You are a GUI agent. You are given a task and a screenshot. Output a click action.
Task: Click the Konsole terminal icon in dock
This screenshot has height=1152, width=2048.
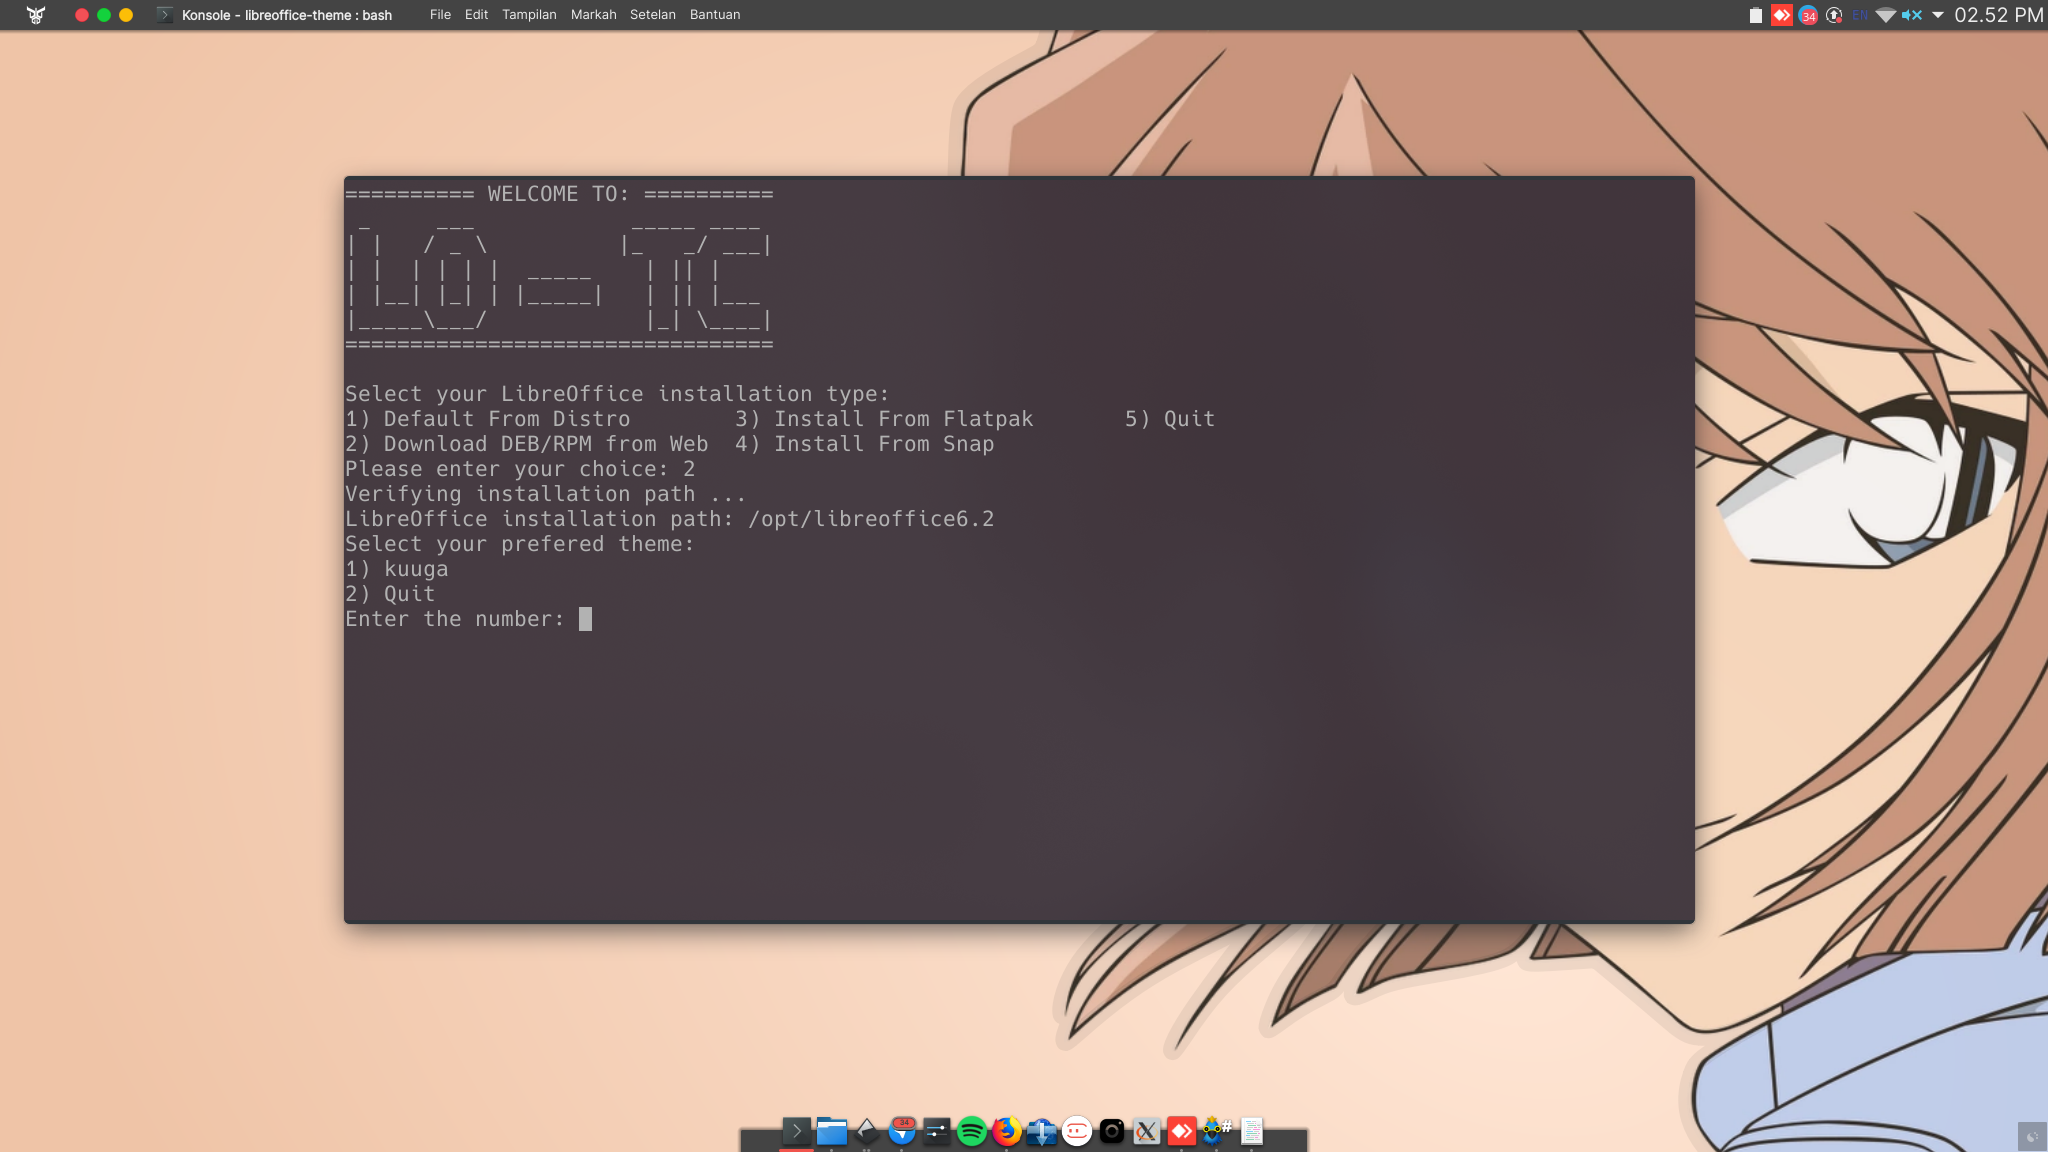(x=796, y=1131)
